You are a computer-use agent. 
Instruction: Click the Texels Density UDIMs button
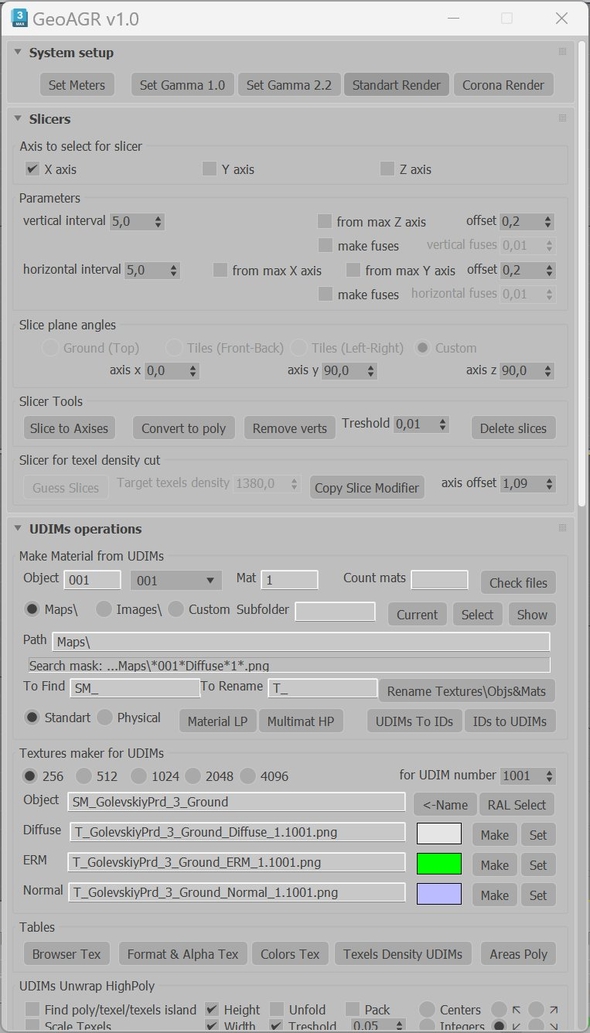[x=402, y=954]
